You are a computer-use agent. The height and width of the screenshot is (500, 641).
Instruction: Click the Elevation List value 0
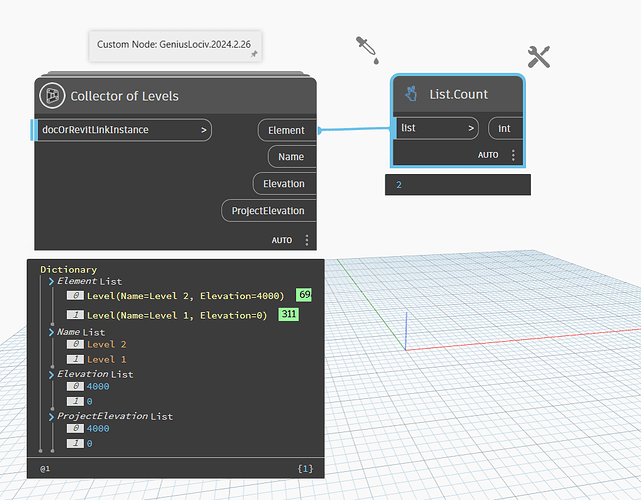pos(90,402)
